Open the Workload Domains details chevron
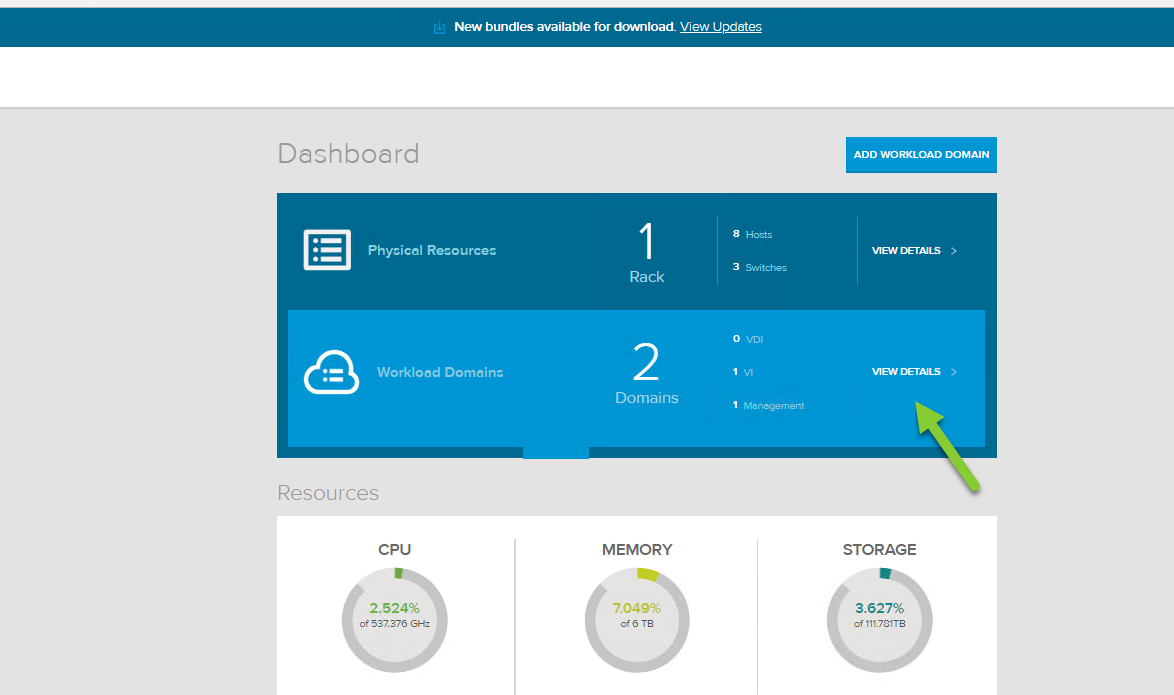This screenshot has width=1174, height=695. pyautogui.click(x=952, y=371)
